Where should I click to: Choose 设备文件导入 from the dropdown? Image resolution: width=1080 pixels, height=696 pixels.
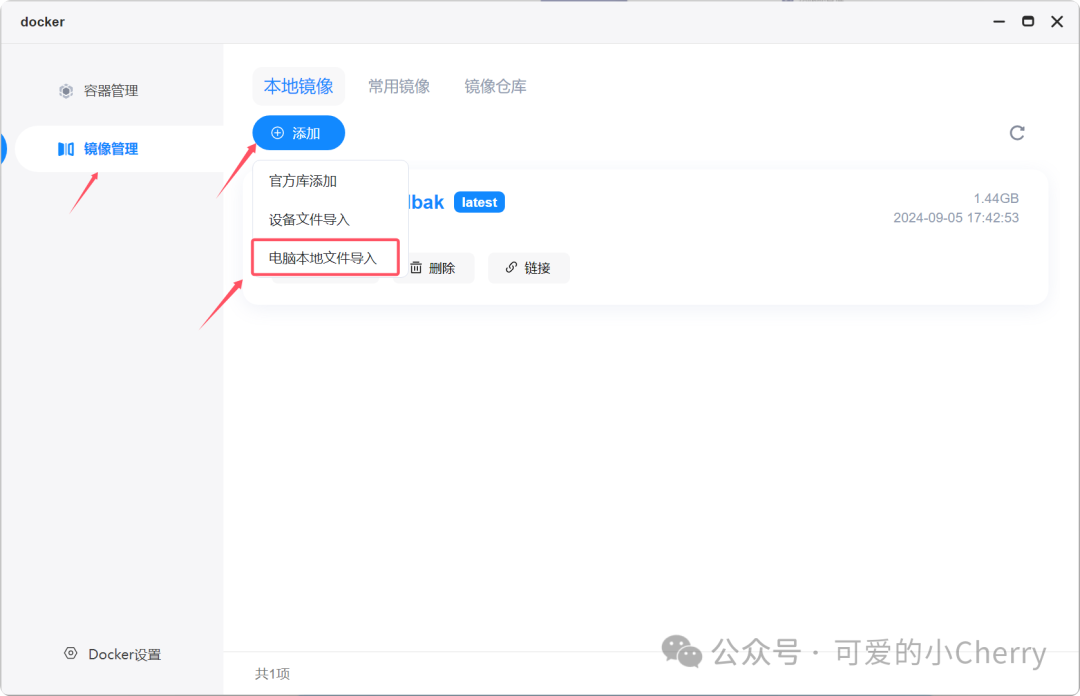coord(309,220)
